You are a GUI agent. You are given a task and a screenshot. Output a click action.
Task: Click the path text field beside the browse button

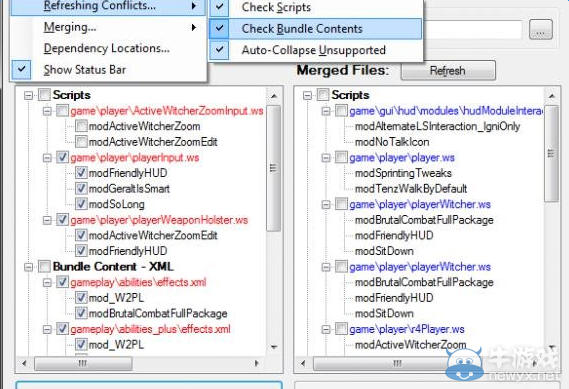(472, 29)
